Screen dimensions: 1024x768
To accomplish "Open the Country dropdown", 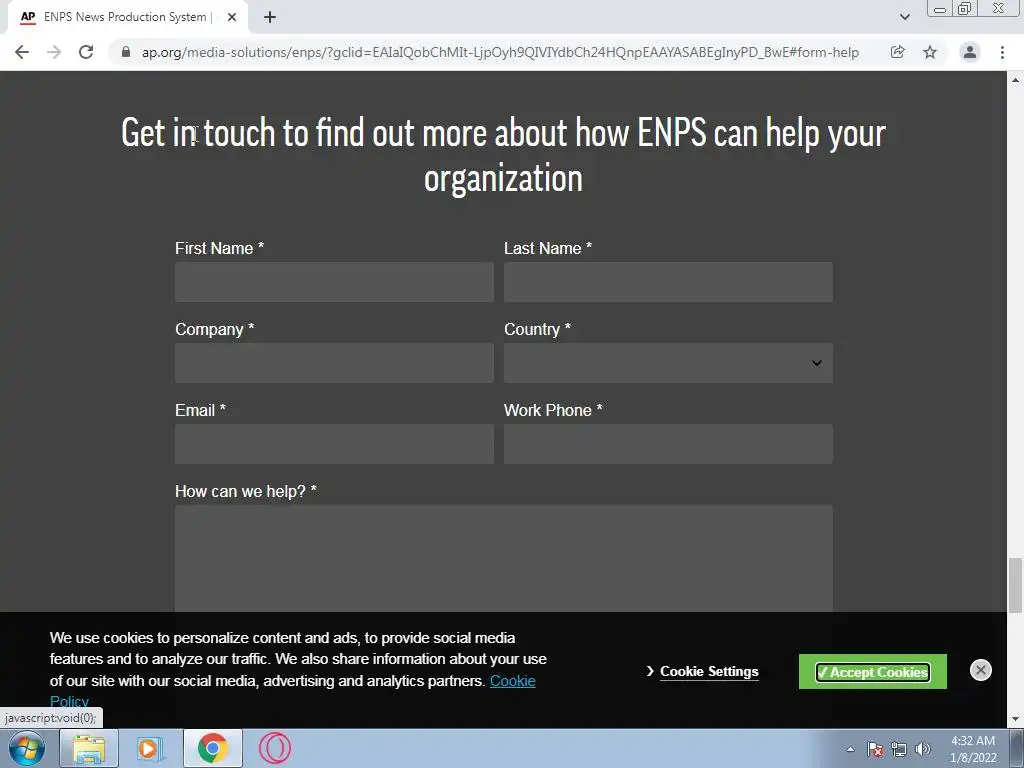I will [668, 363].
